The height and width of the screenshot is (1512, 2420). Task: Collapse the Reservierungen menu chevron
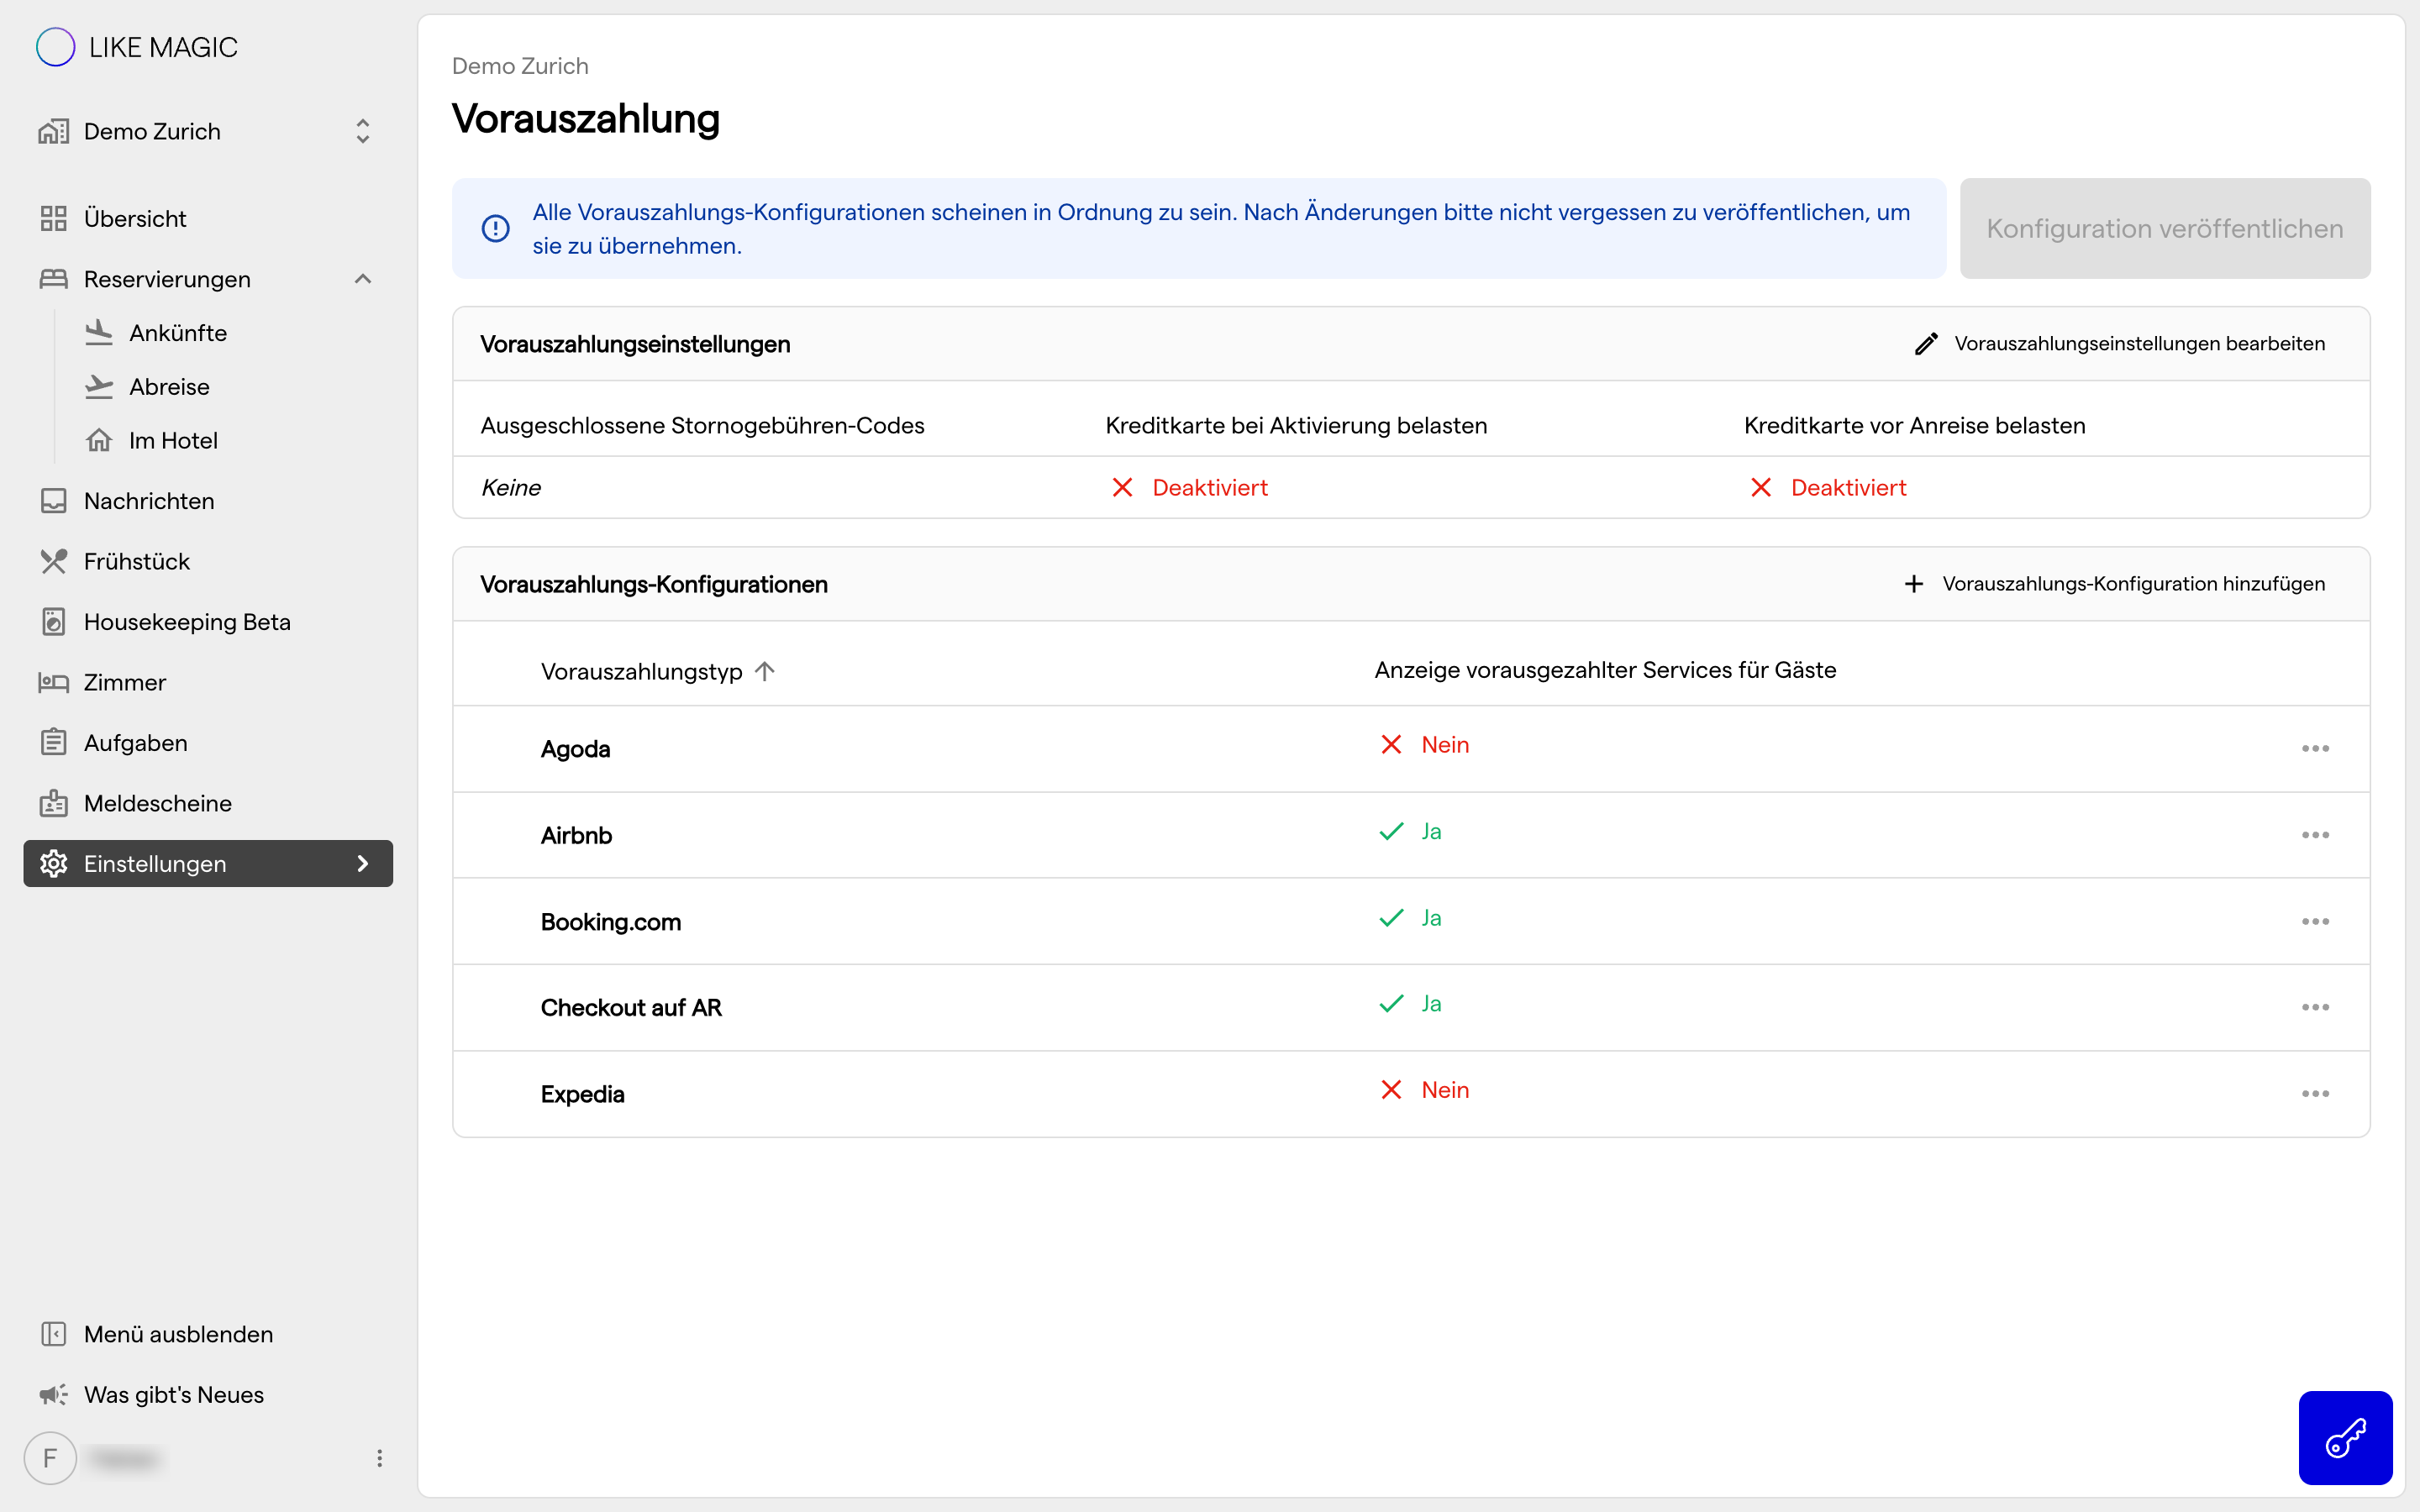(x=363, y=279)
